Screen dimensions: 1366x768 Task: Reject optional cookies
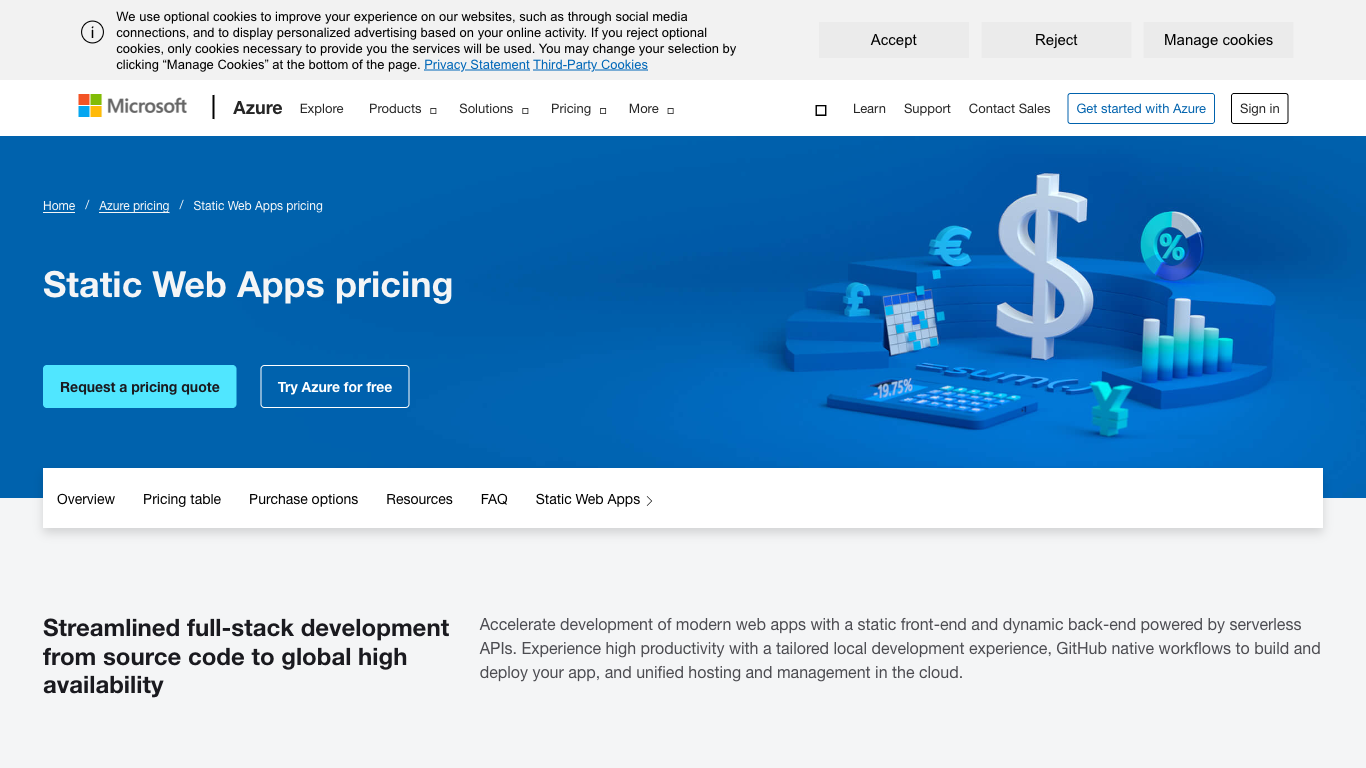(1056, 40)
